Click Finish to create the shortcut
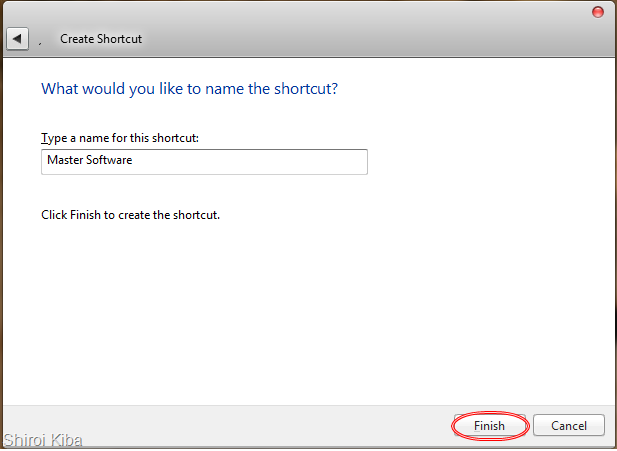617x451 pixels. point(490,425)
